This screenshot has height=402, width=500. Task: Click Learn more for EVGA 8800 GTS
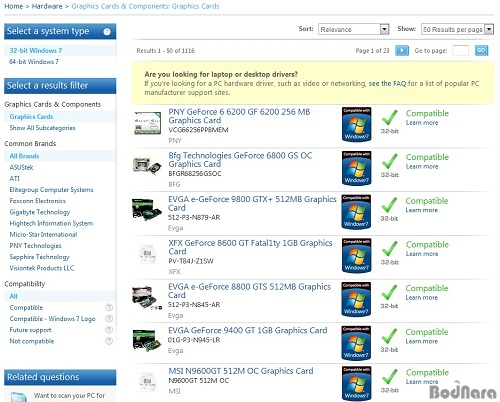(x=421, y=298)
